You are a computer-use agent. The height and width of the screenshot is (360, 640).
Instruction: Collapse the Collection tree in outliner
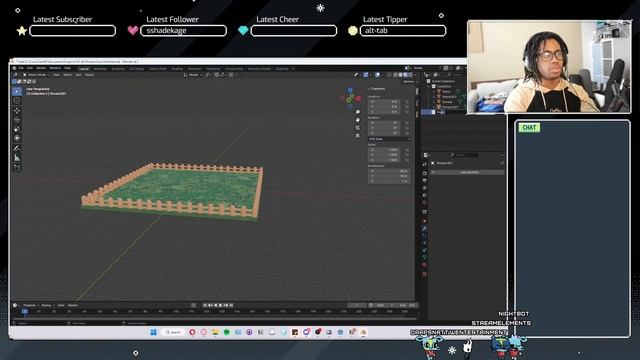click(x=429, y=86)
